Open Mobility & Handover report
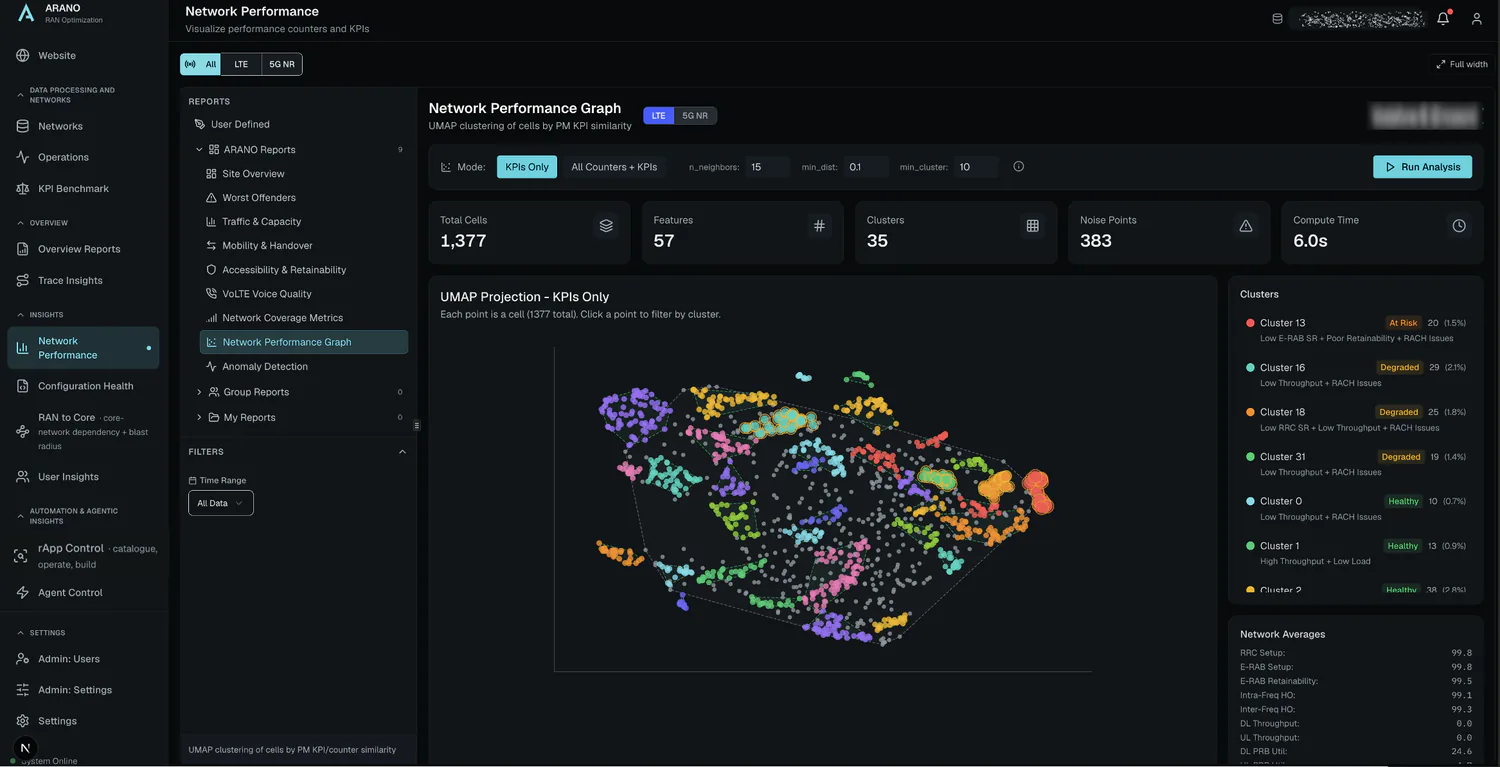The height and width of the screenshot is (767, 1500). (304, 246)
